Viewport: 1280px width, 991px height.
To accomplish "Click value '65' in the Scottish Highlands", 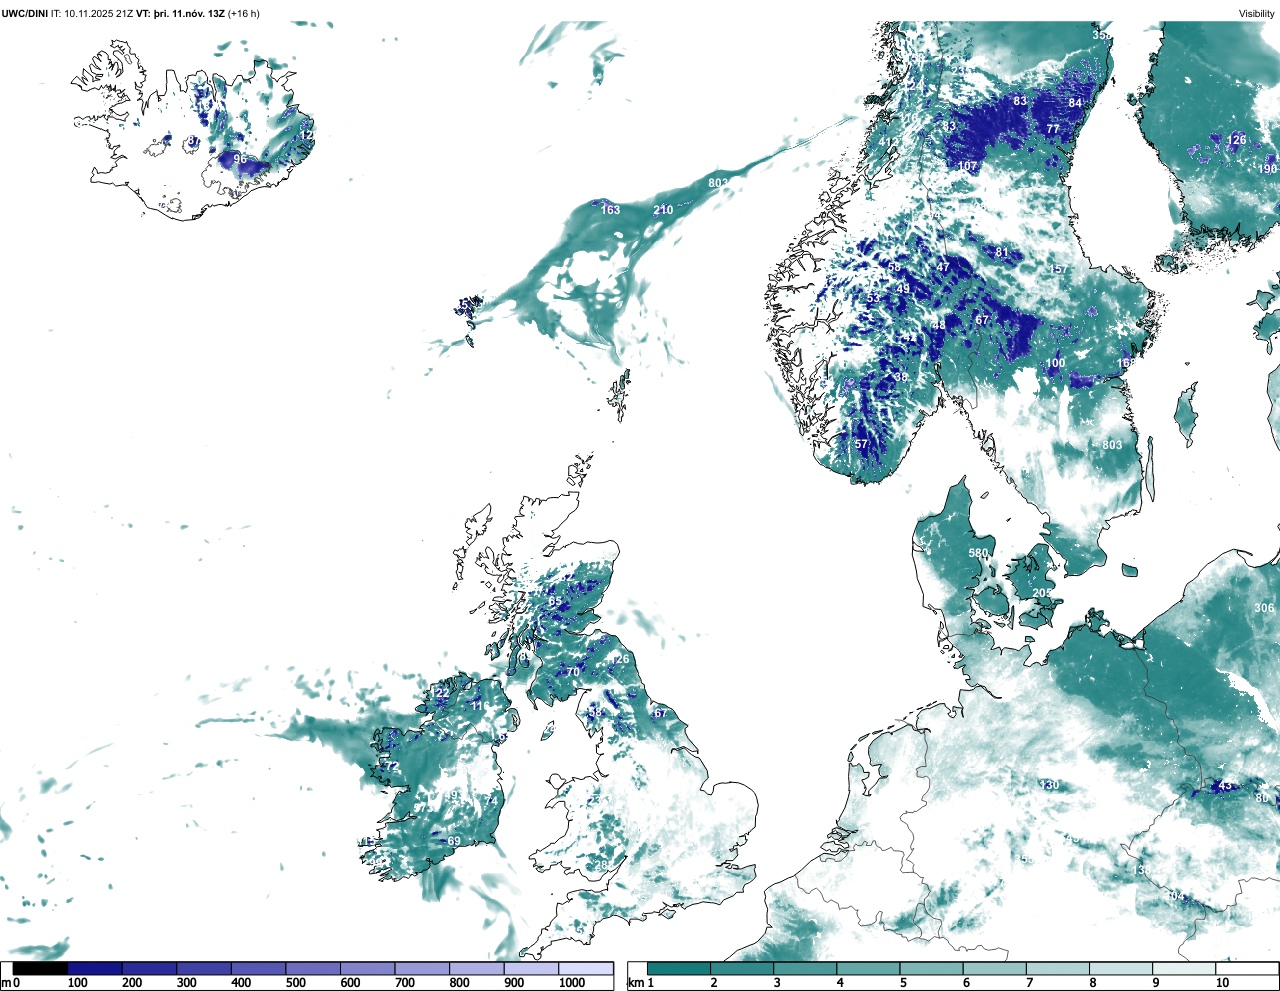I will coord(555,602).
